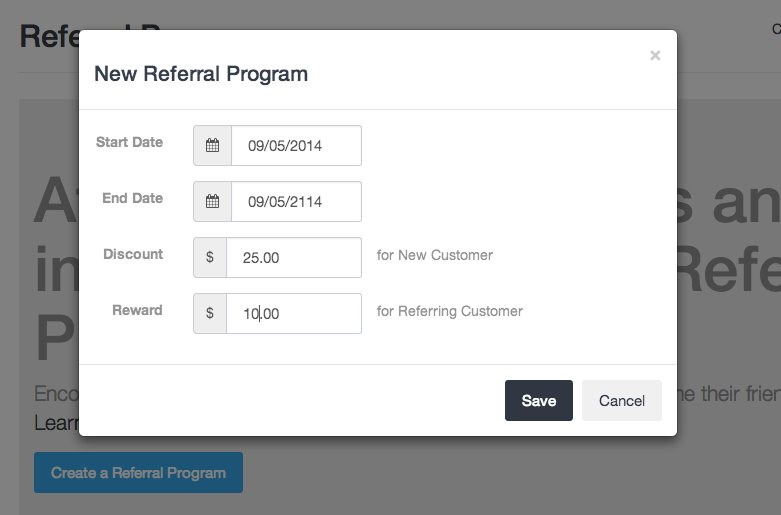Open the End Date calendar icon
This screenshot has width=781, height=515.
pyautogui.click(x=213, y=201)
